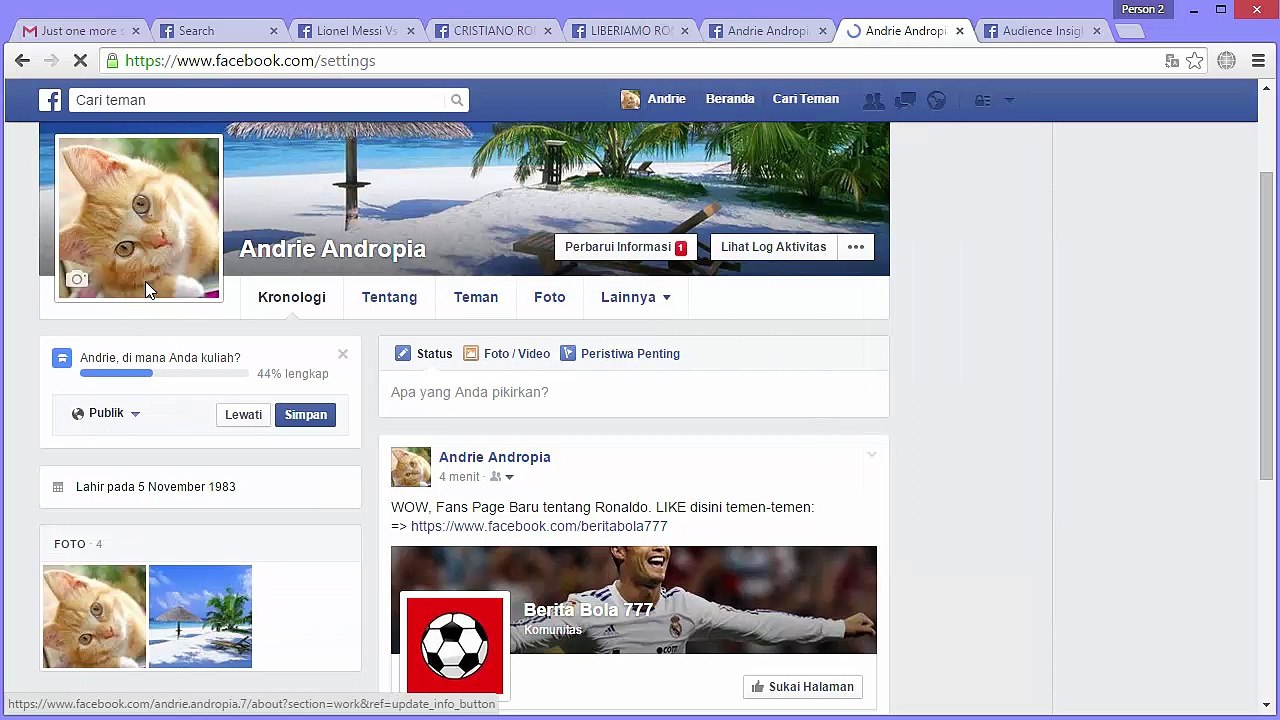1280x720 pixels.
Task: Click camera icon on profile picture
Action: click(x=77, y=279)
